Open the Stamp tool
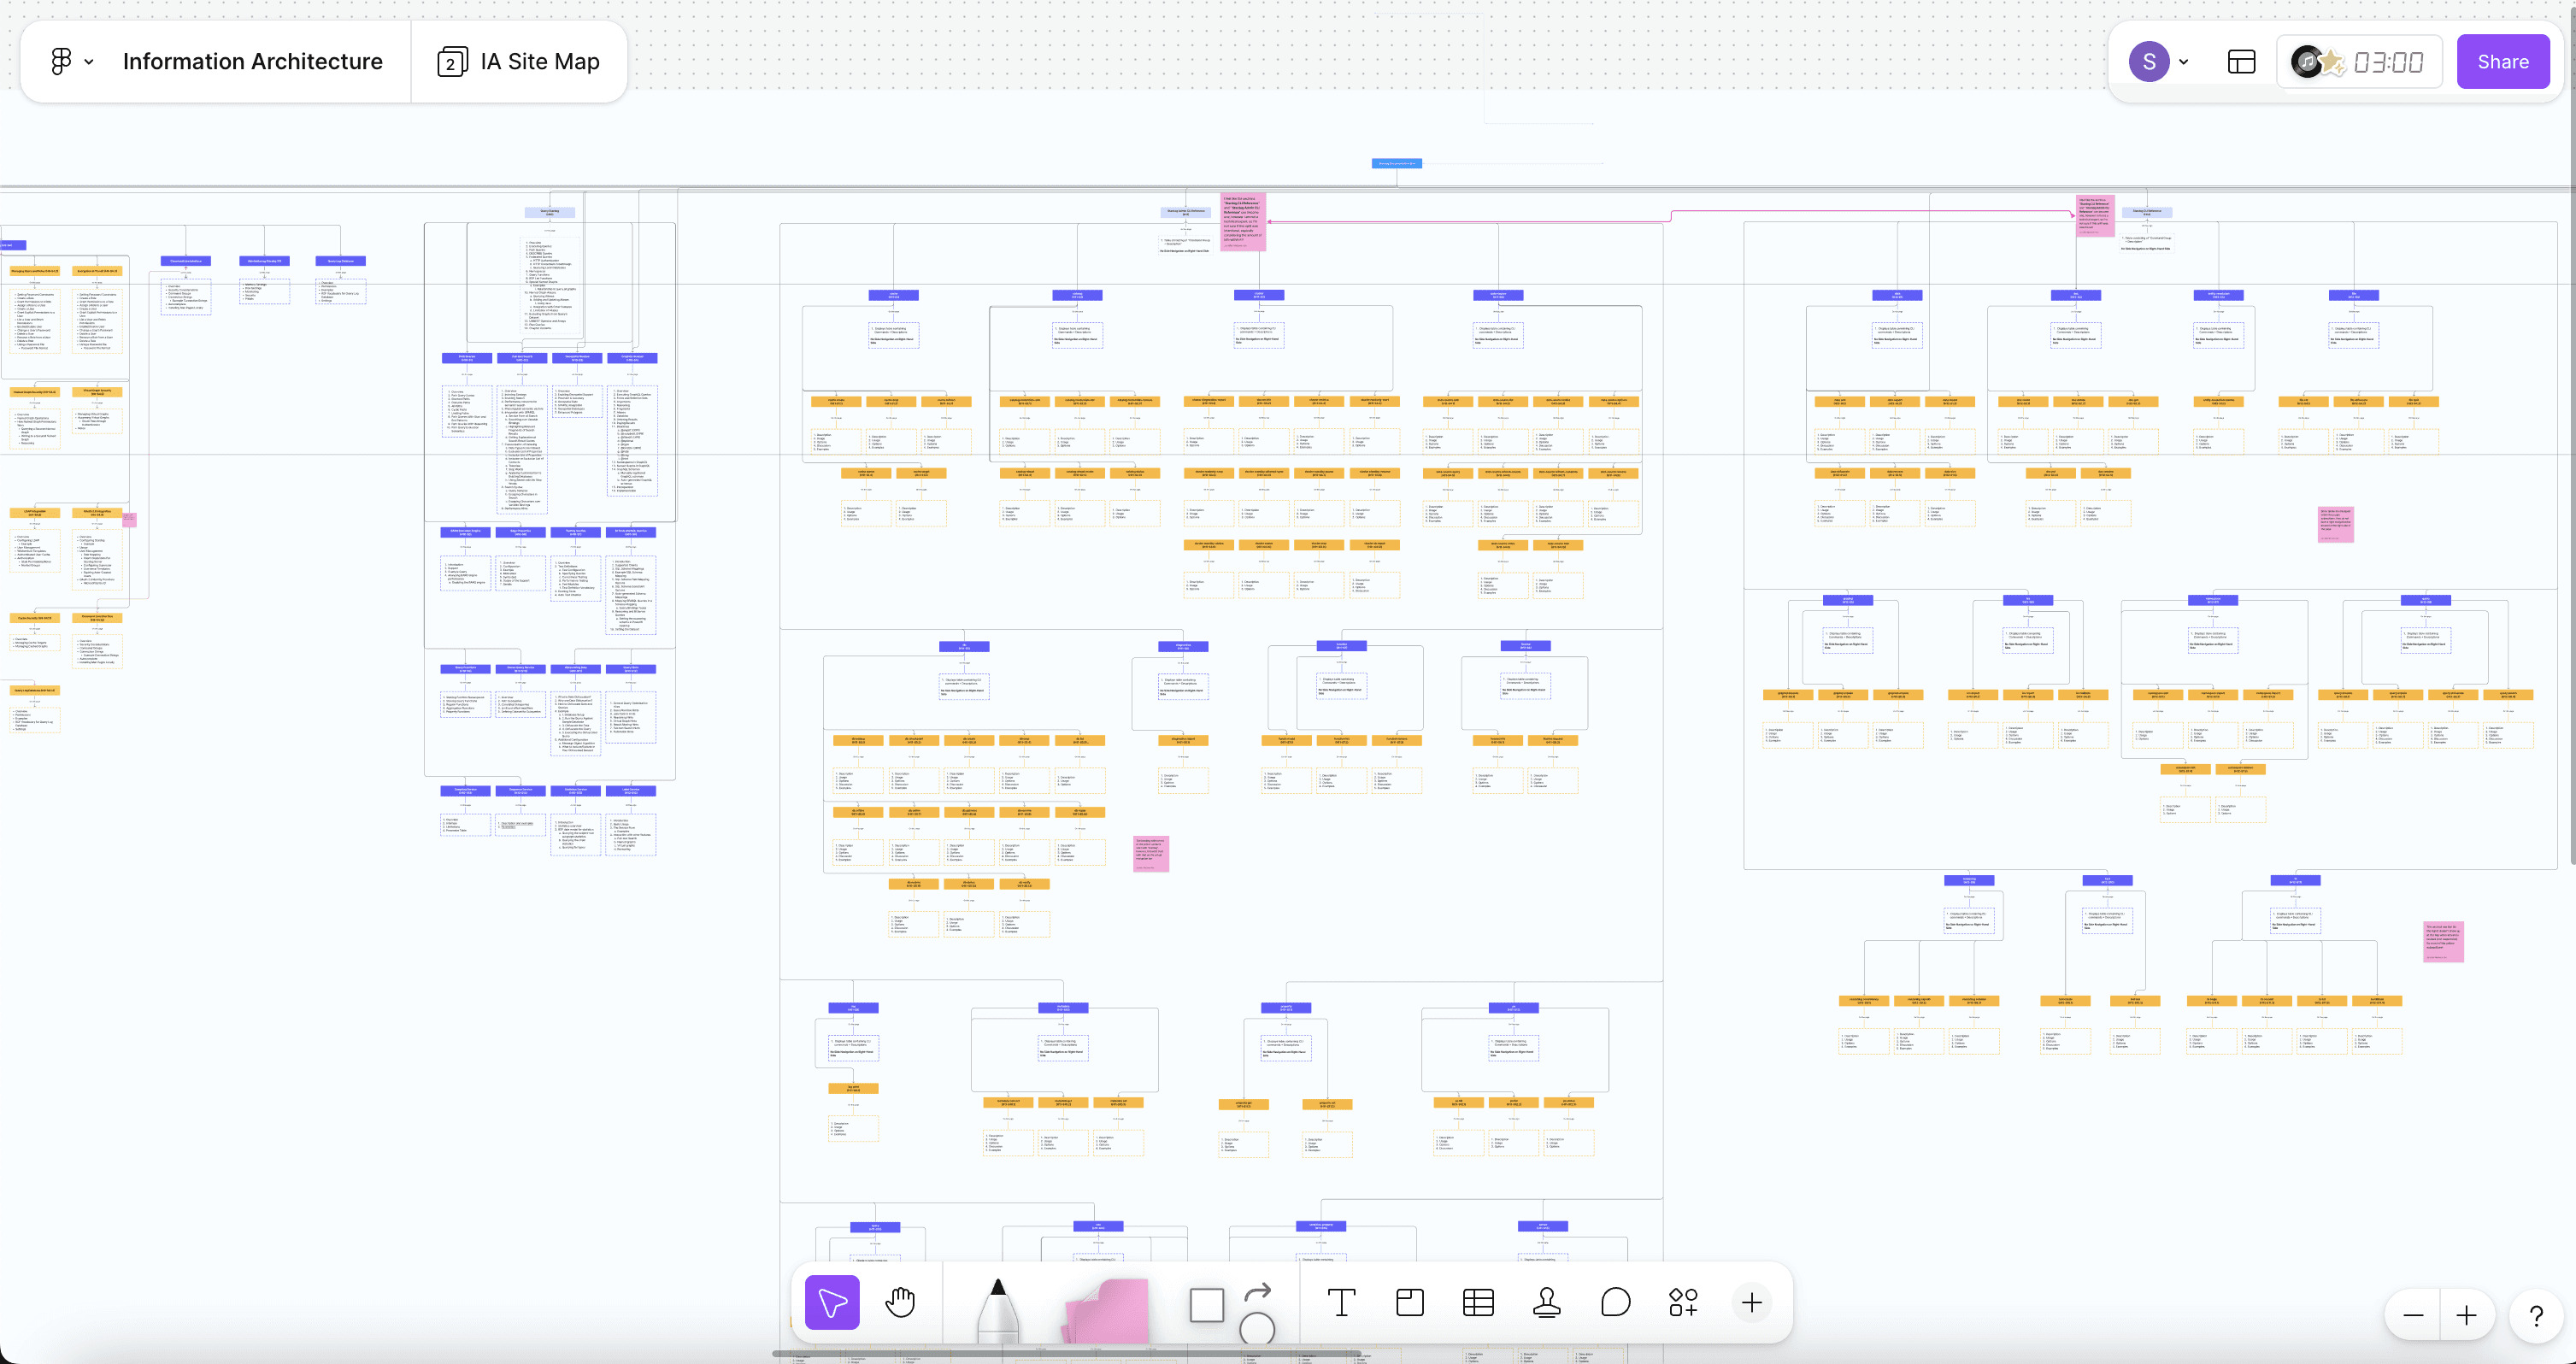 click(1547, 1302)
